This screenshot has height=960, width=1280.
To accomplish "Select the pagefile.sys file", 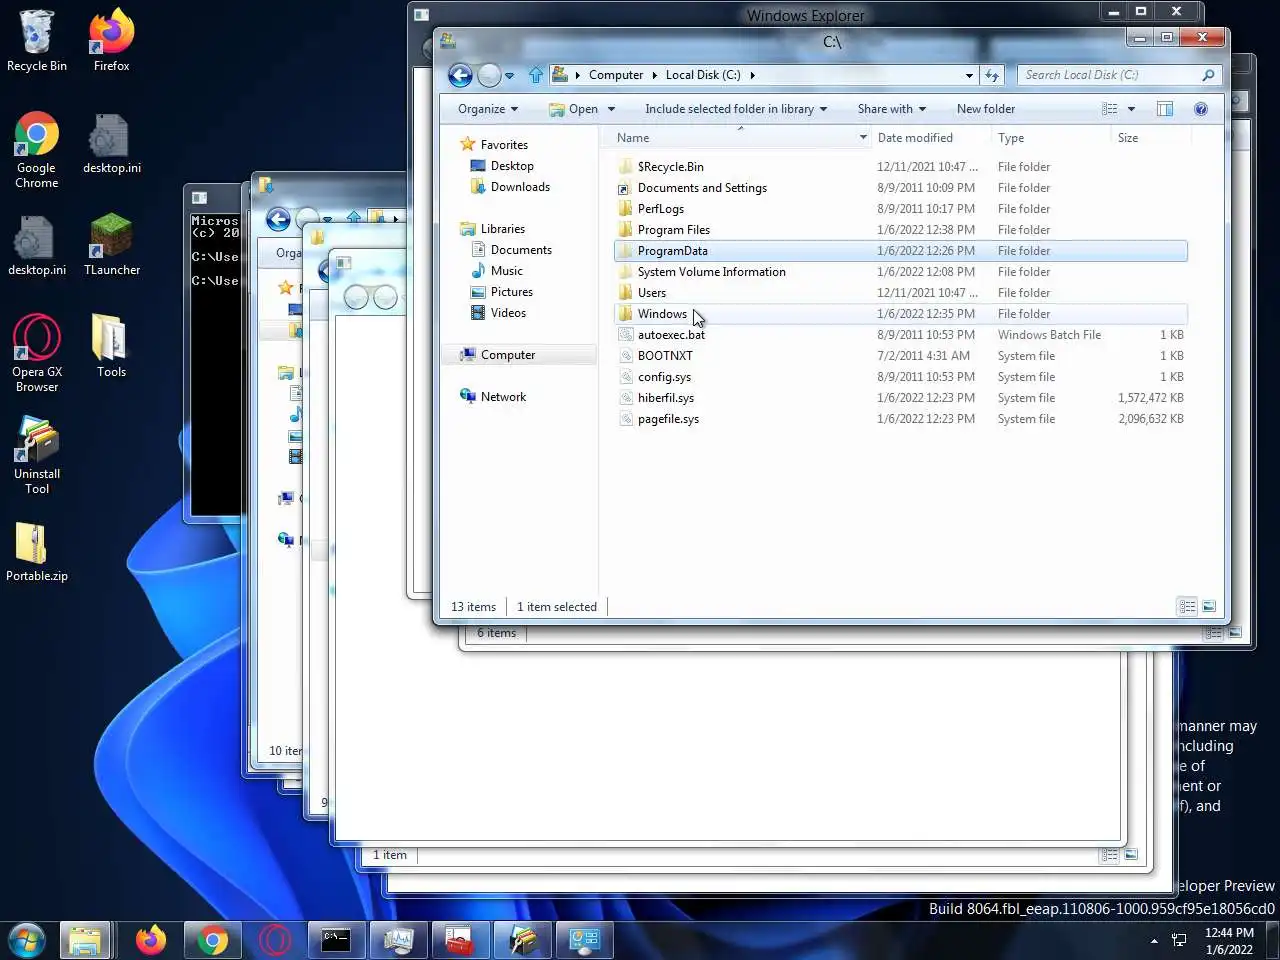I will click(900, 419).
